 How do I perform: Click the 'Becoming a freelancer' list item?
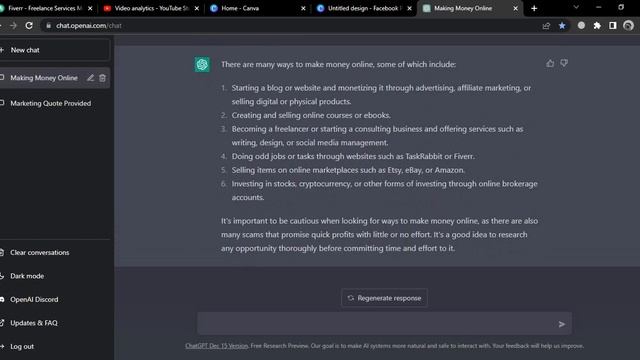377,136
